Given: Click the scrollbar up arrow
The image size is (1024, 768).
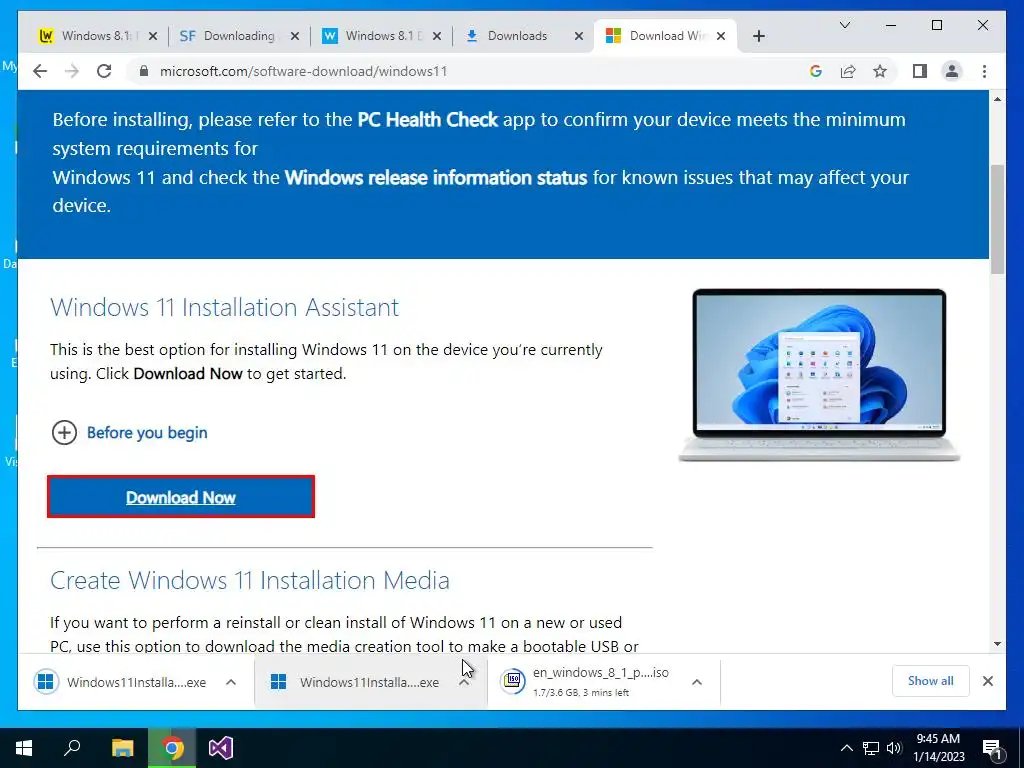Looking at the screenshot, I should pyautogui.click(x=997, y=99).
